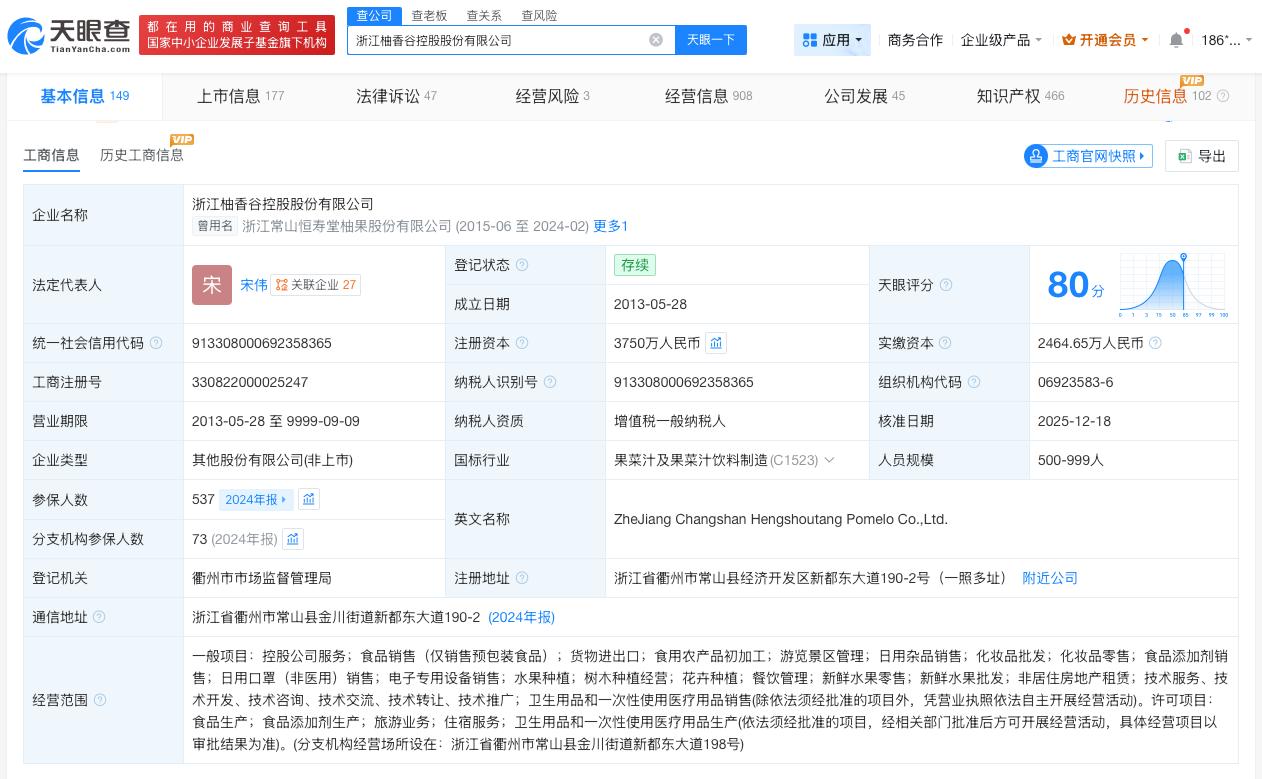Expand 更多1 under the former company name
This screenshot has height=779, width=1262.
point(610,226)
